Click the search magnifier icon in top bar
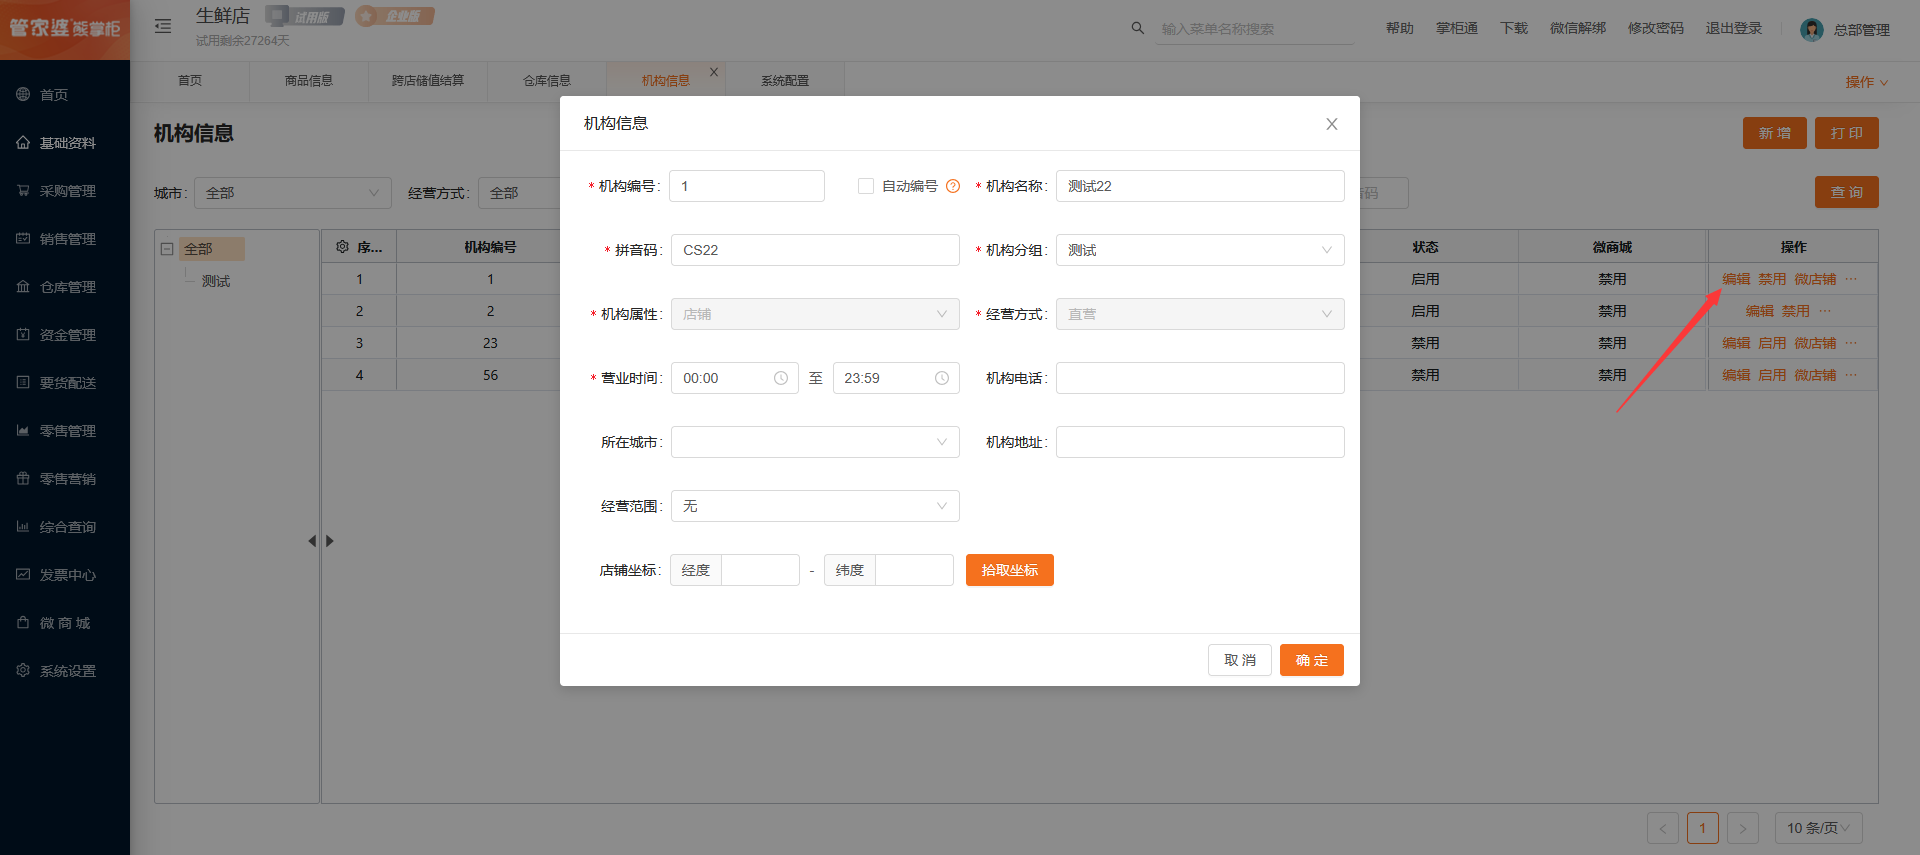The height and width of the screenshot is (855, 1920). click(1138, 28)
